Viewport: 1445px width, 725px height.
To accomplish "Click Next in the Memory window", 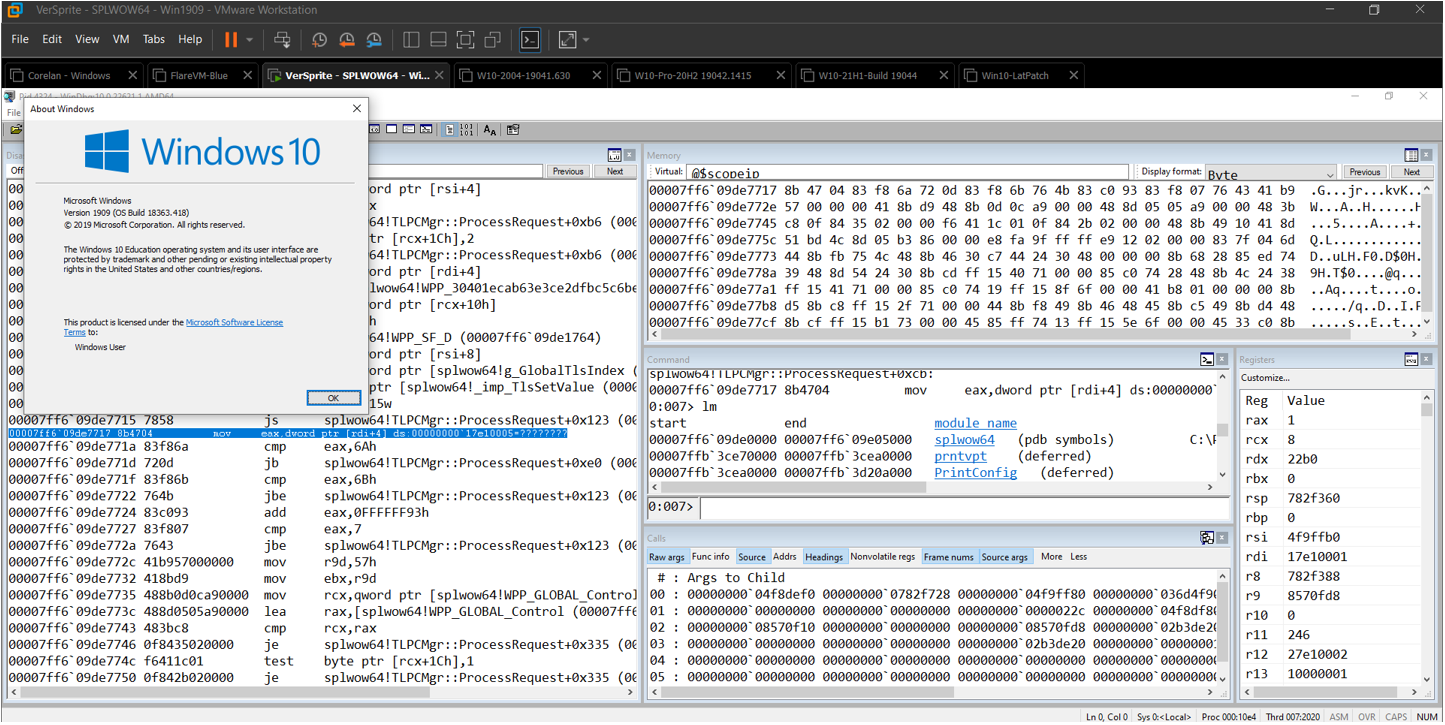I will click(x=1412, y=172).
